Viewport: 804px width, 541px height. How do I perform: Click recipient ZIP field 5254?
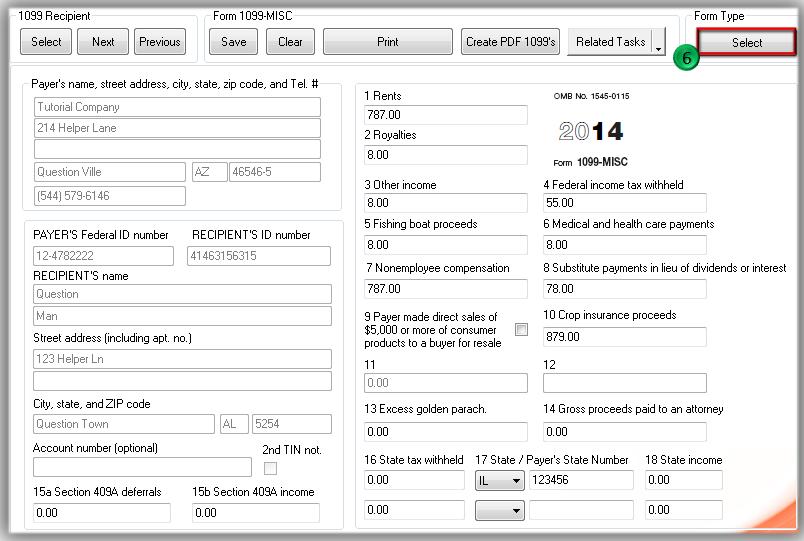(292, 424)
